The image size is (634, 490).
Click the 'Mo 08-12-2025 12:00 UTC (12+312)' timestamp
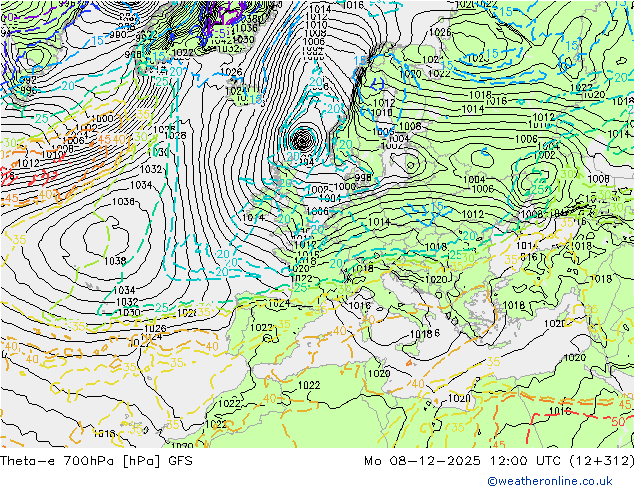499,461
